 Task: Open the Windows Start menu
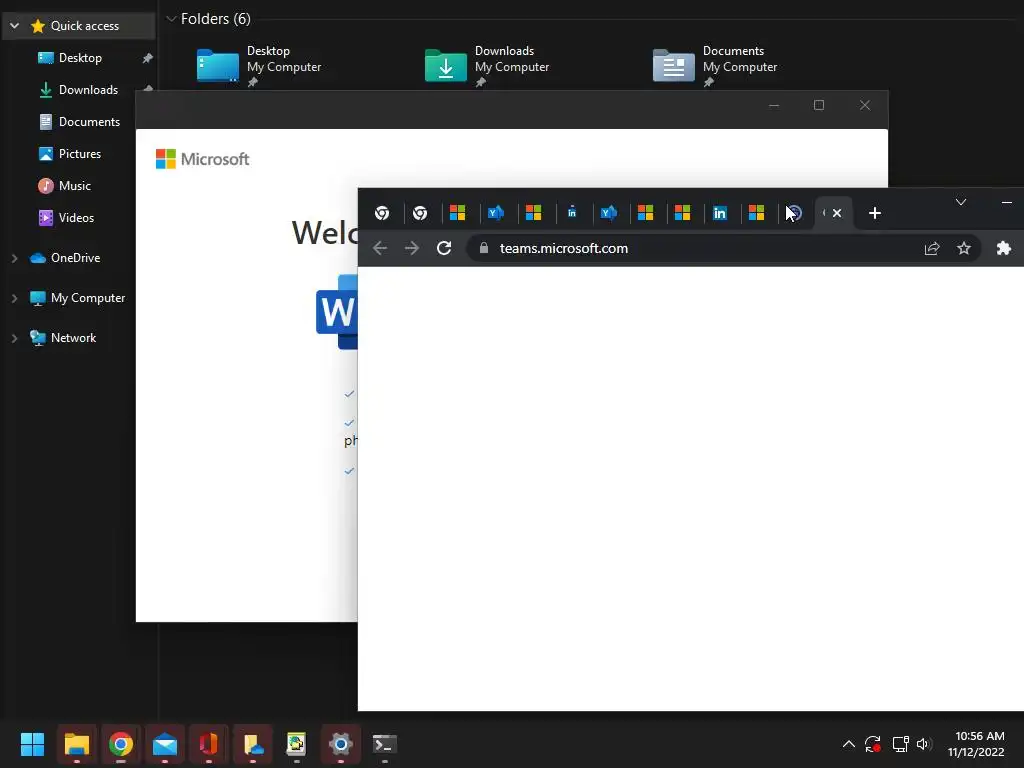click(32, 744)
